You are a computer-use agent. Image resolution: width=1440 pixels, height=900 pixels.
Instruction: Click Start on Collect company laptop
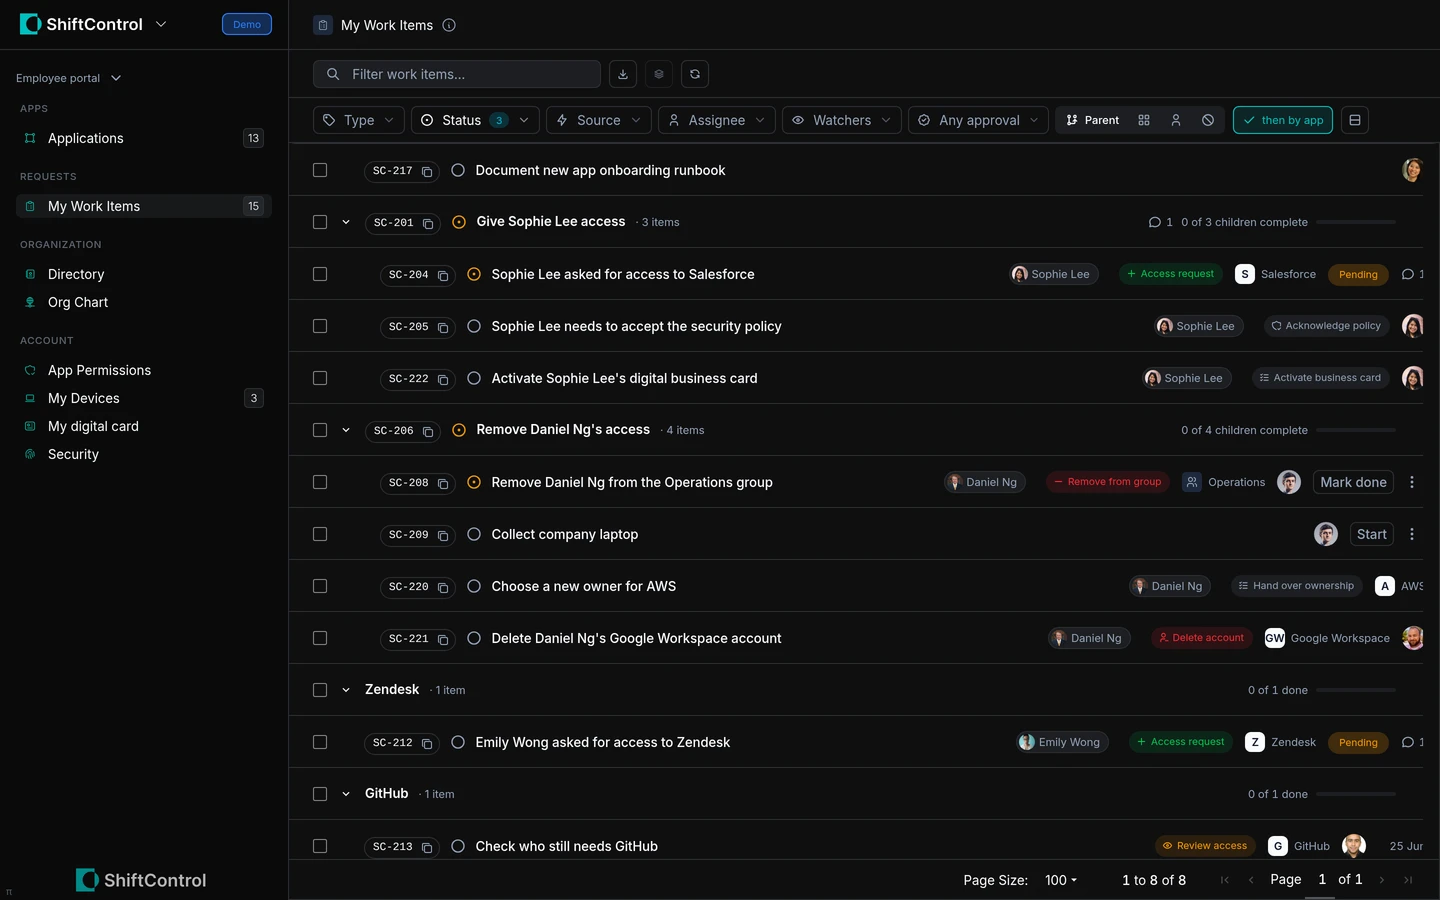(1371, 534)
